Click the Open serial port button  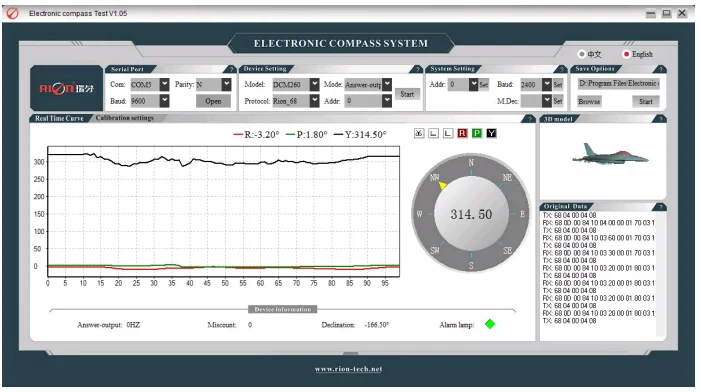(x=213, y=101)
